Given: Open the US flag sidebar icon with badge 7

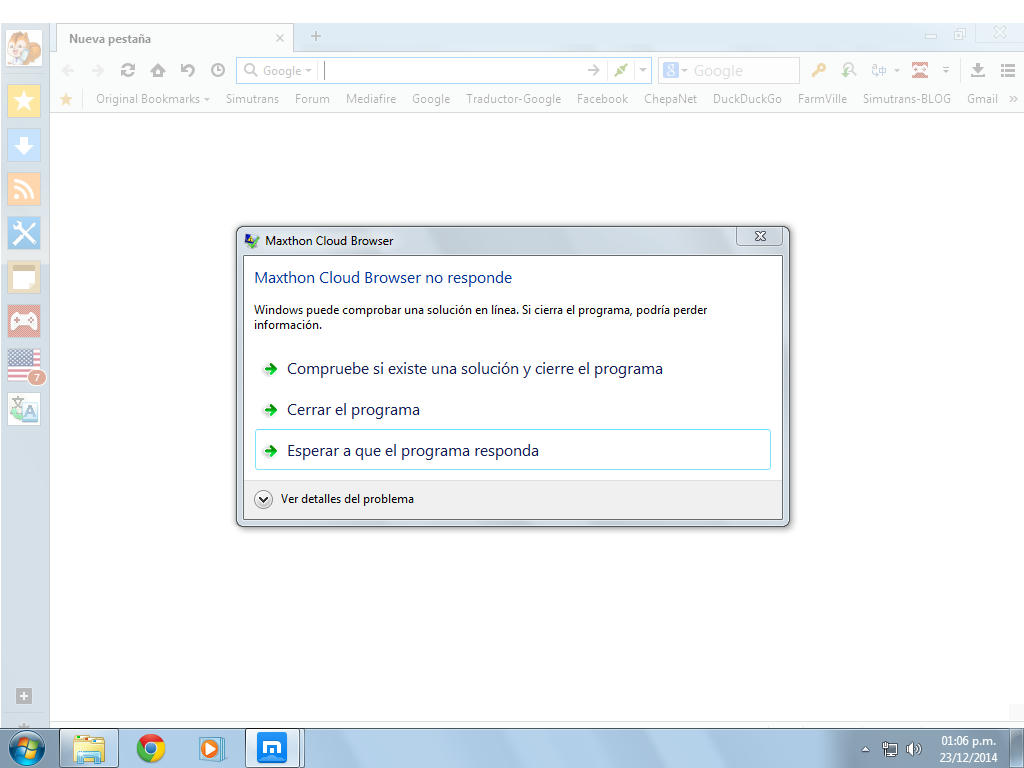Looking at the screenshot, I should [24, 365].
